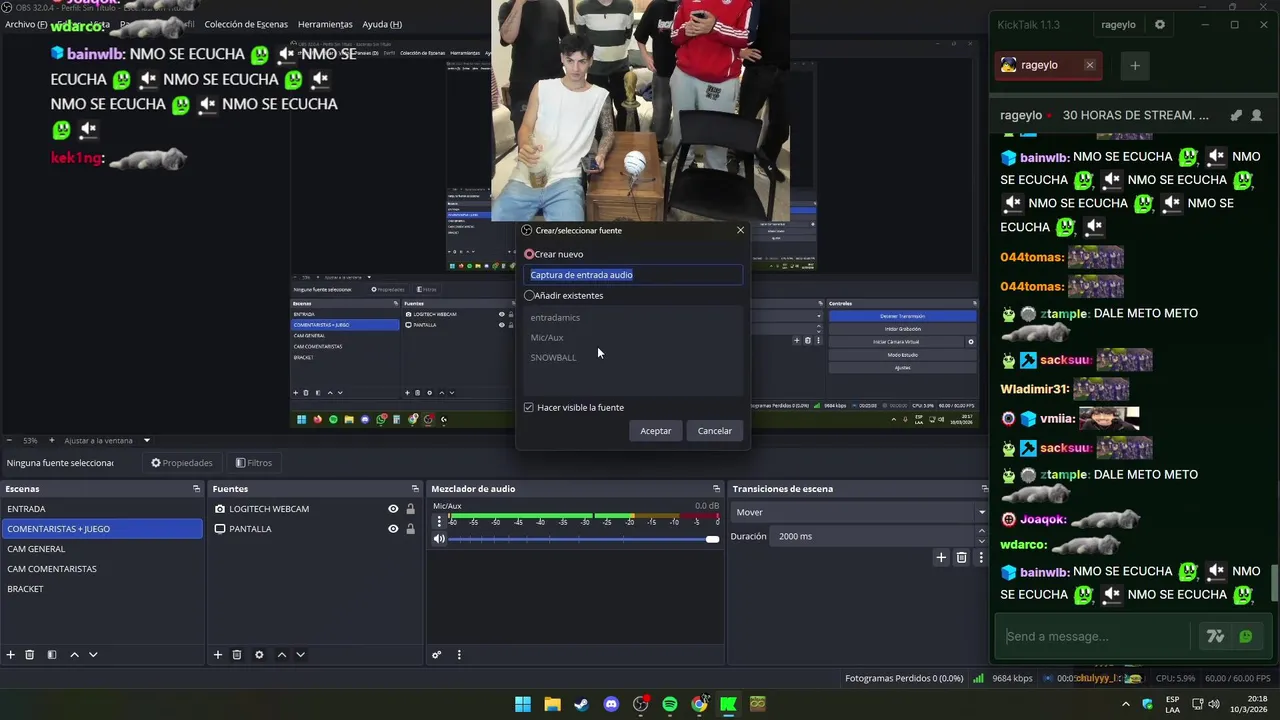Viewport: 1280px width, 720px height.
Task: Open source properties gear in Fuentes toolbar
Action: 259,655
